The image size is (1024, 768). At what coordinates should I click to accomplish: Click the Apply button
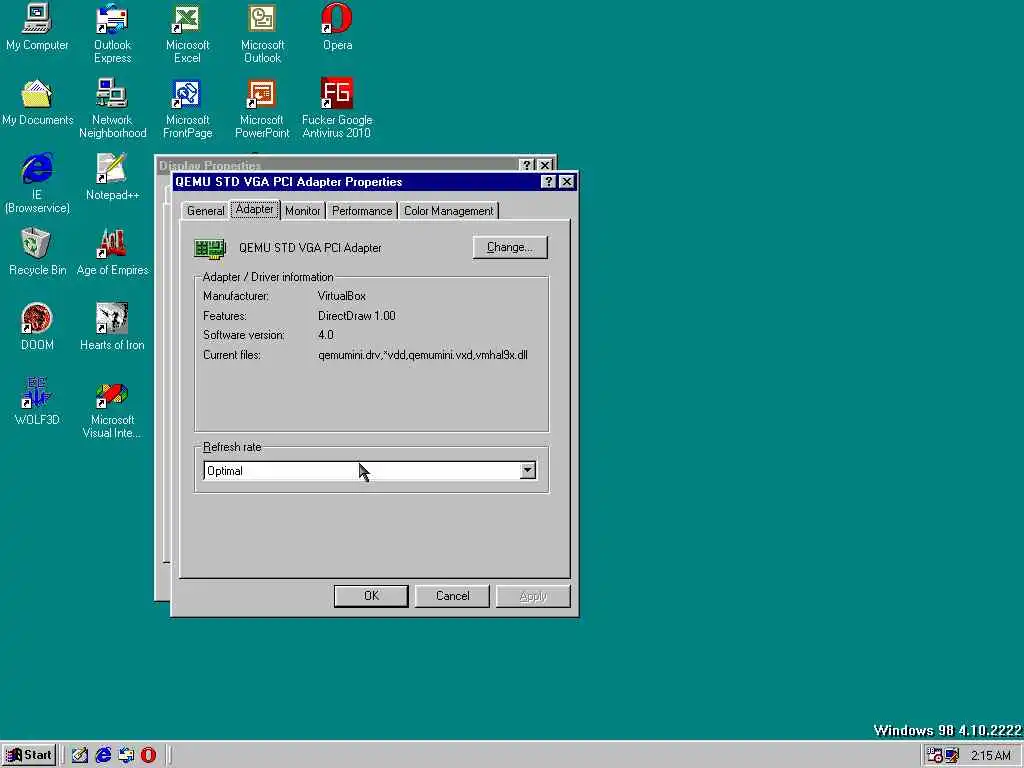(533, 596)
